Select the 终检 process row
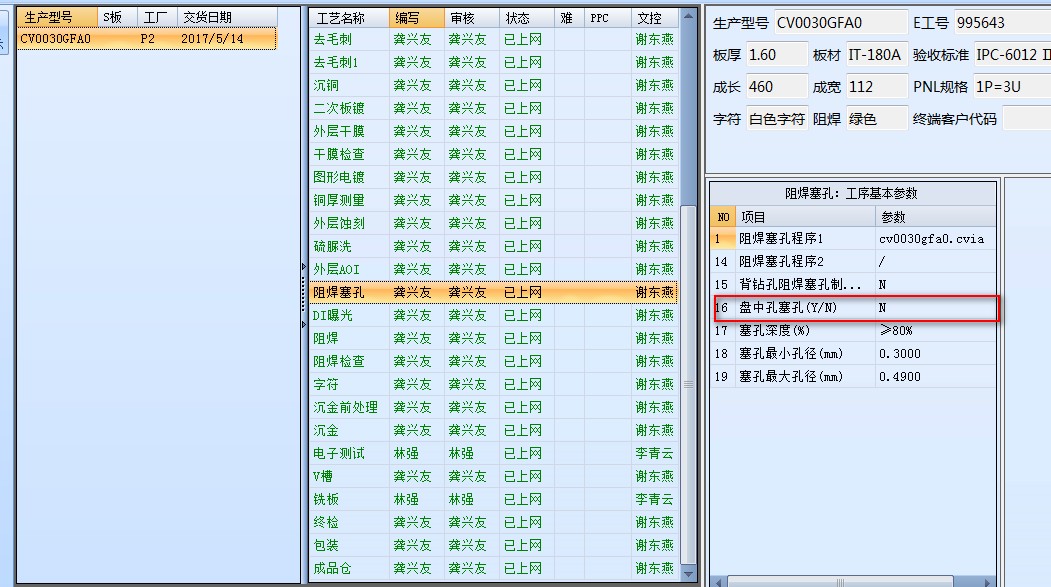Viewport: 1051px width, 587px height. 494,522
